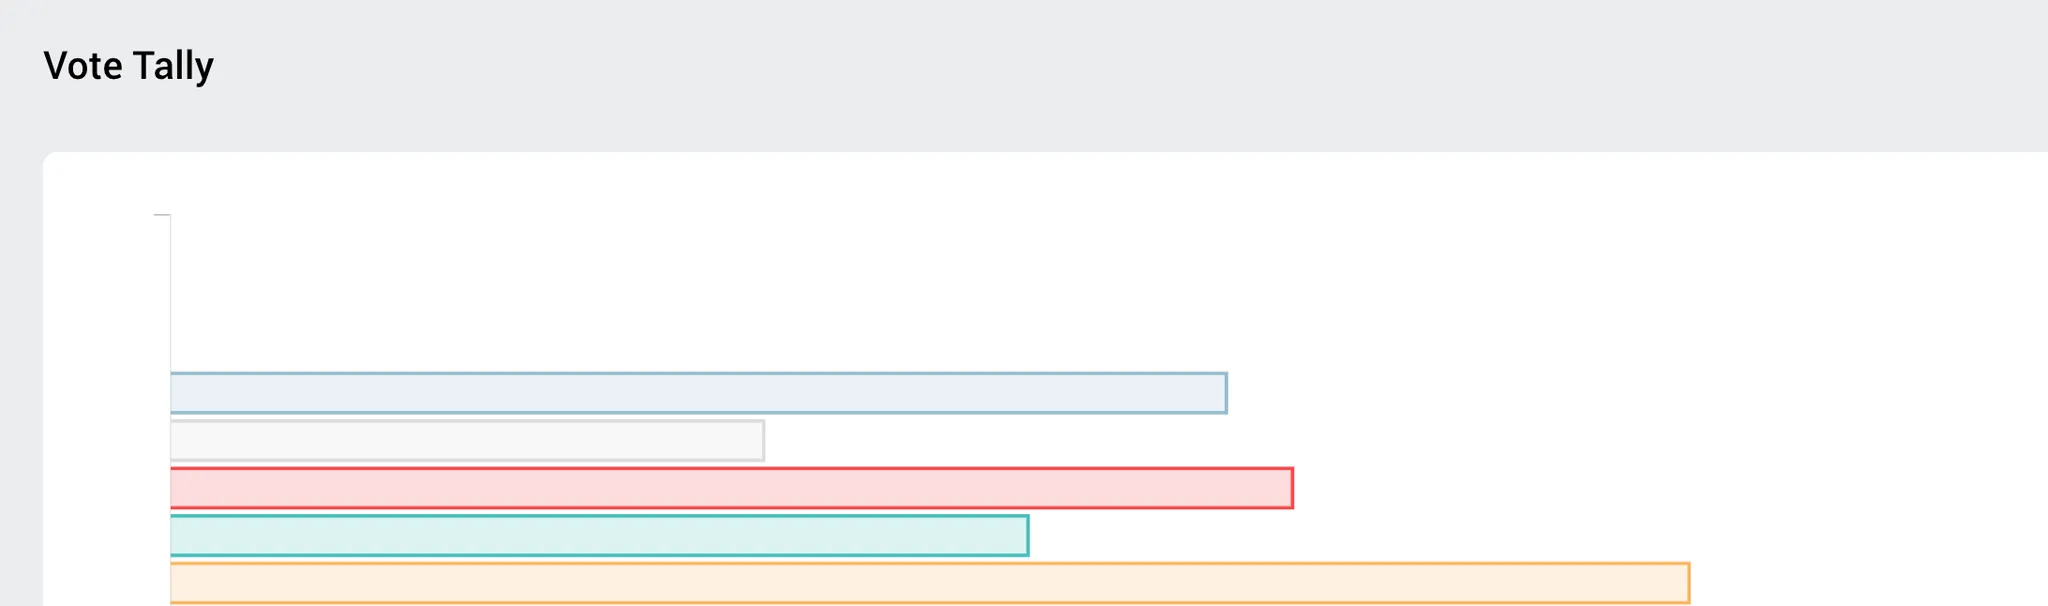Click the light blue fill color of the top bar
The height and width of the screenshot is (606, 2048).
[x=698, y=393]
